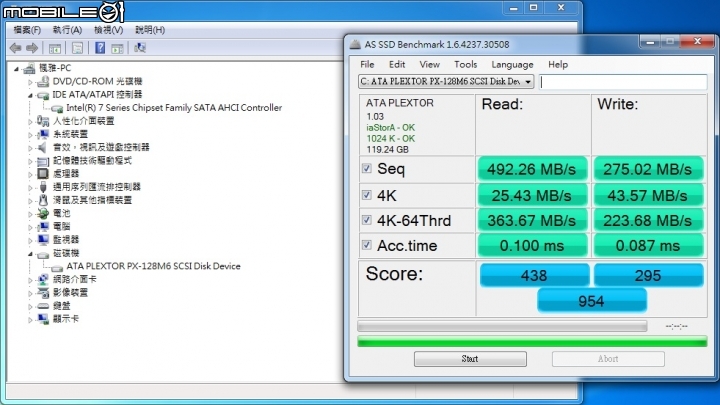720x405 pixels.
Task: Collapse the 楓雅-PC root tree node
Action: [17, 69]
